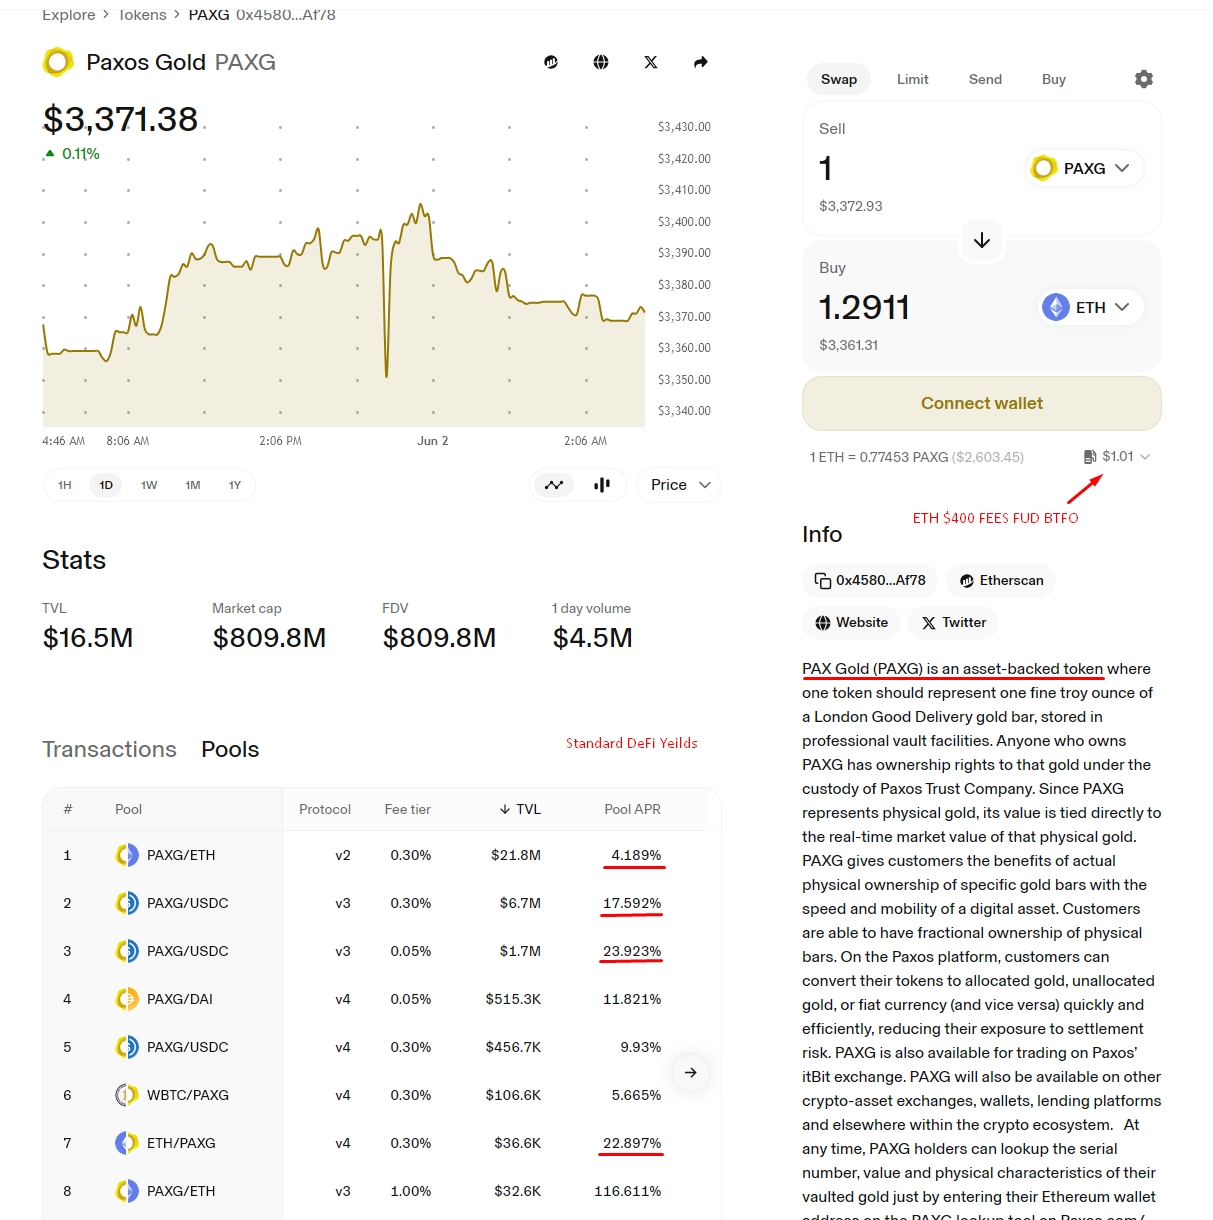Switch to the Limit tab
Screen dimensions: 1213x1220
(912, 79)
